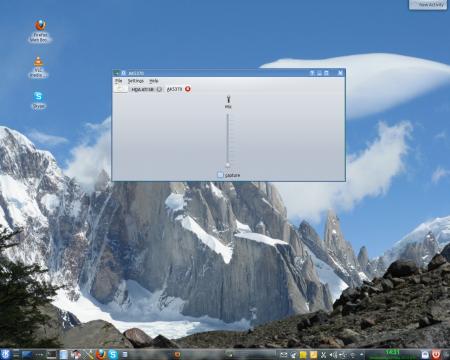The height and width of the screenshot is (360, 450).
Task: Launch Firefox from the taskbar
Action: (x=101, y=354)
